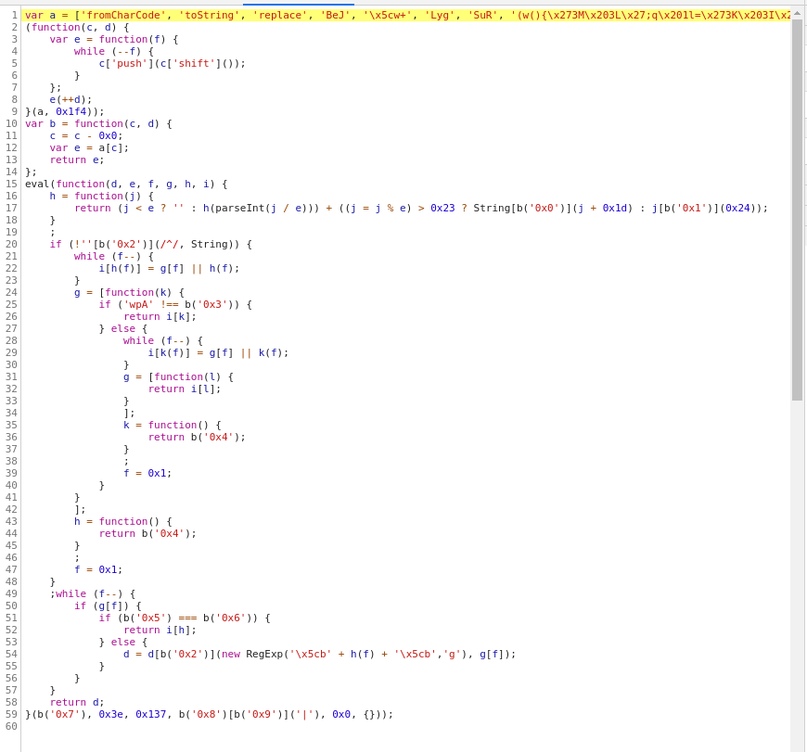The image size is (807, 752).
Task: Click the 'Lyg' string on line 1
Action: click(x=440, y=15)
